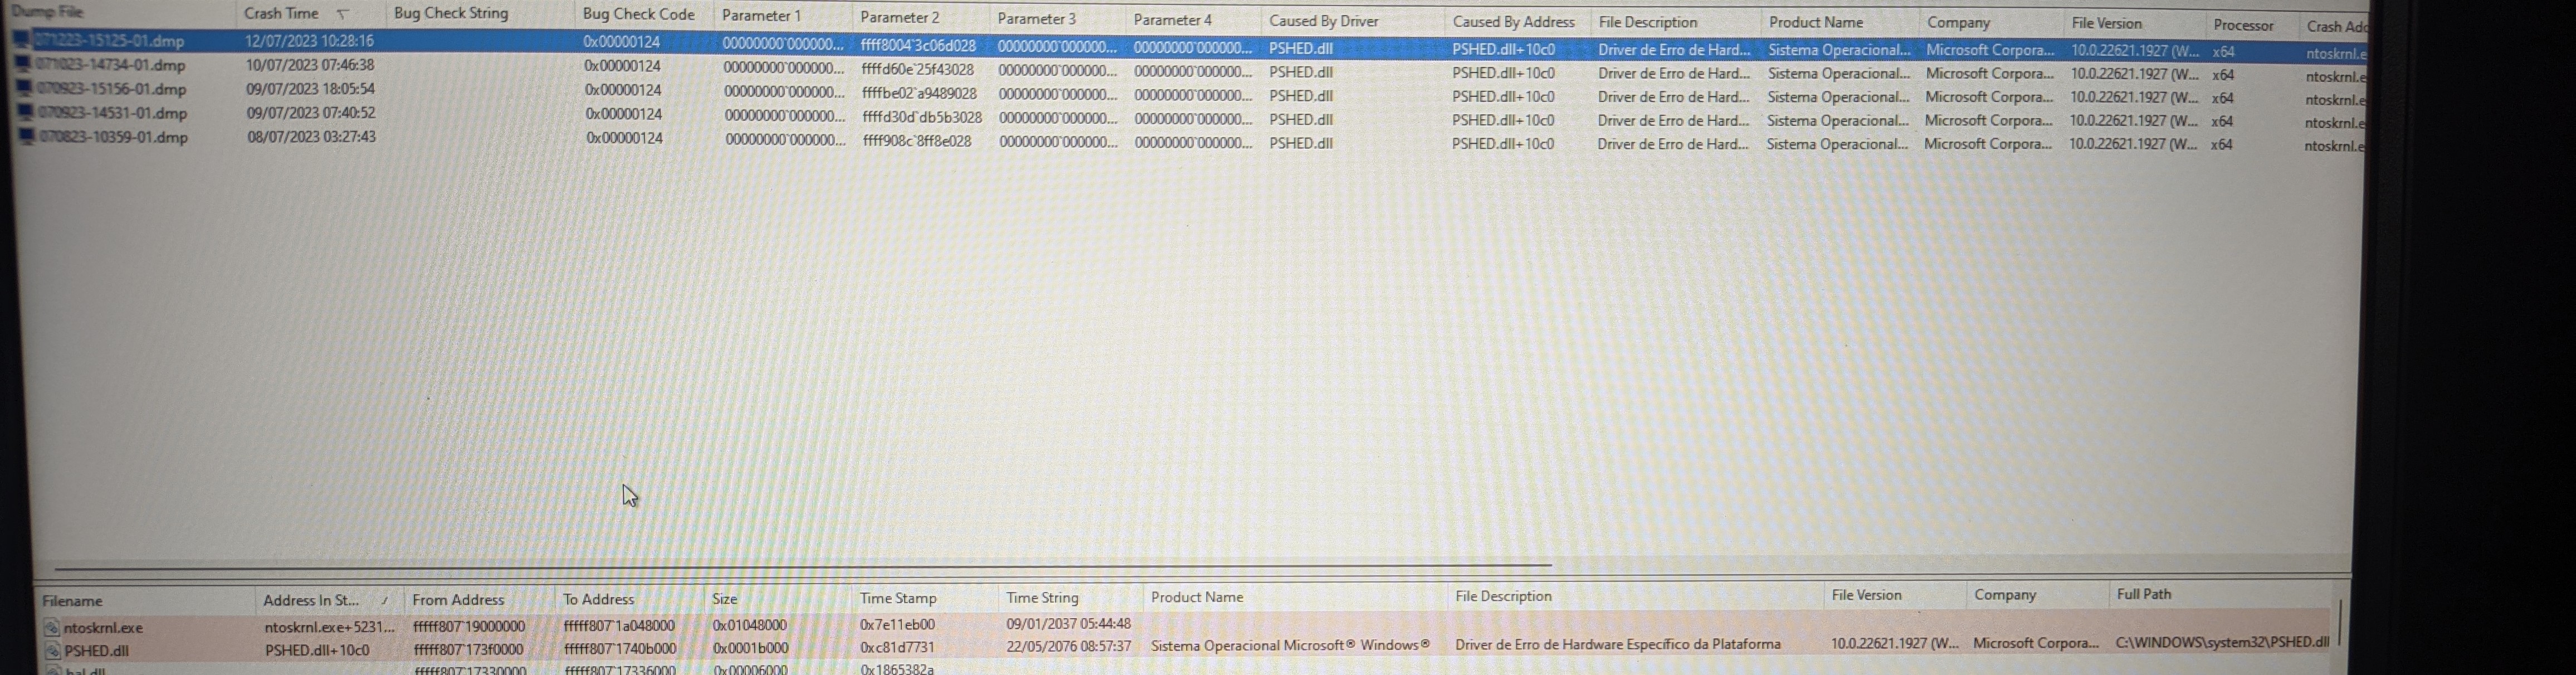Click the Processor column header
2576x675 pixels.
(x=2243, y=25)
